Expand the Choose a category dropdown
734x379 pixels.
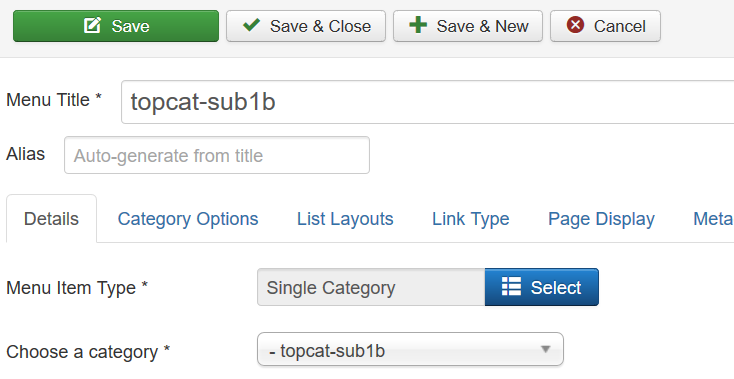click(410, 350)
